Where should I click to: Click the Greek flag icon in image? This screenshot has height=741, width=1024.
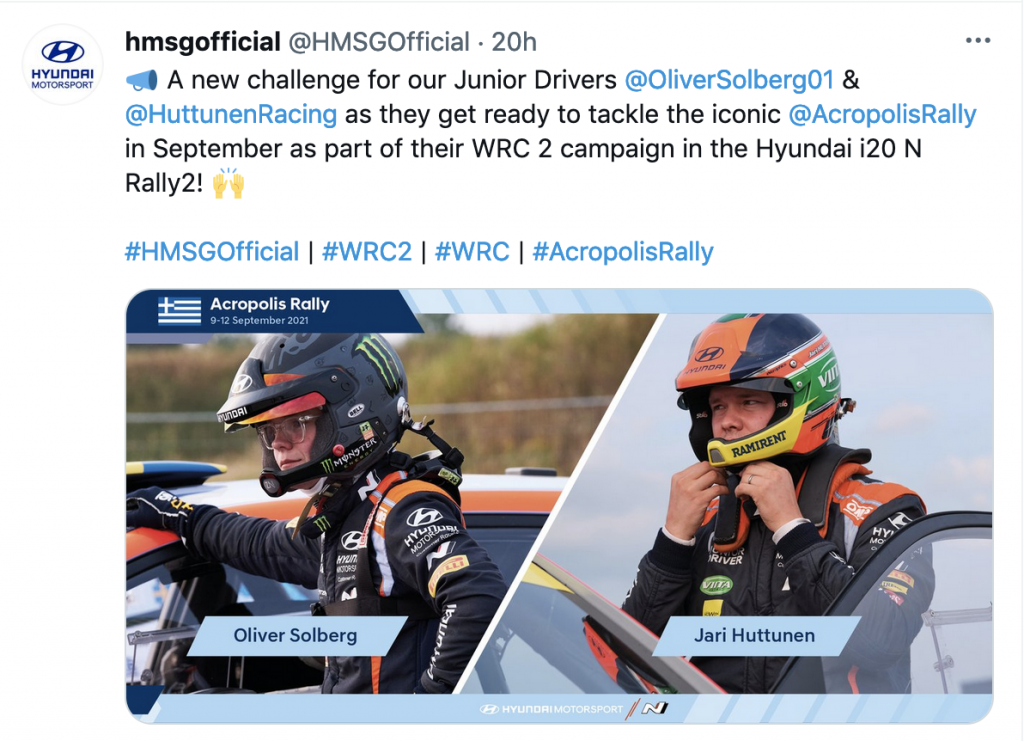click(x=180, y=310)
